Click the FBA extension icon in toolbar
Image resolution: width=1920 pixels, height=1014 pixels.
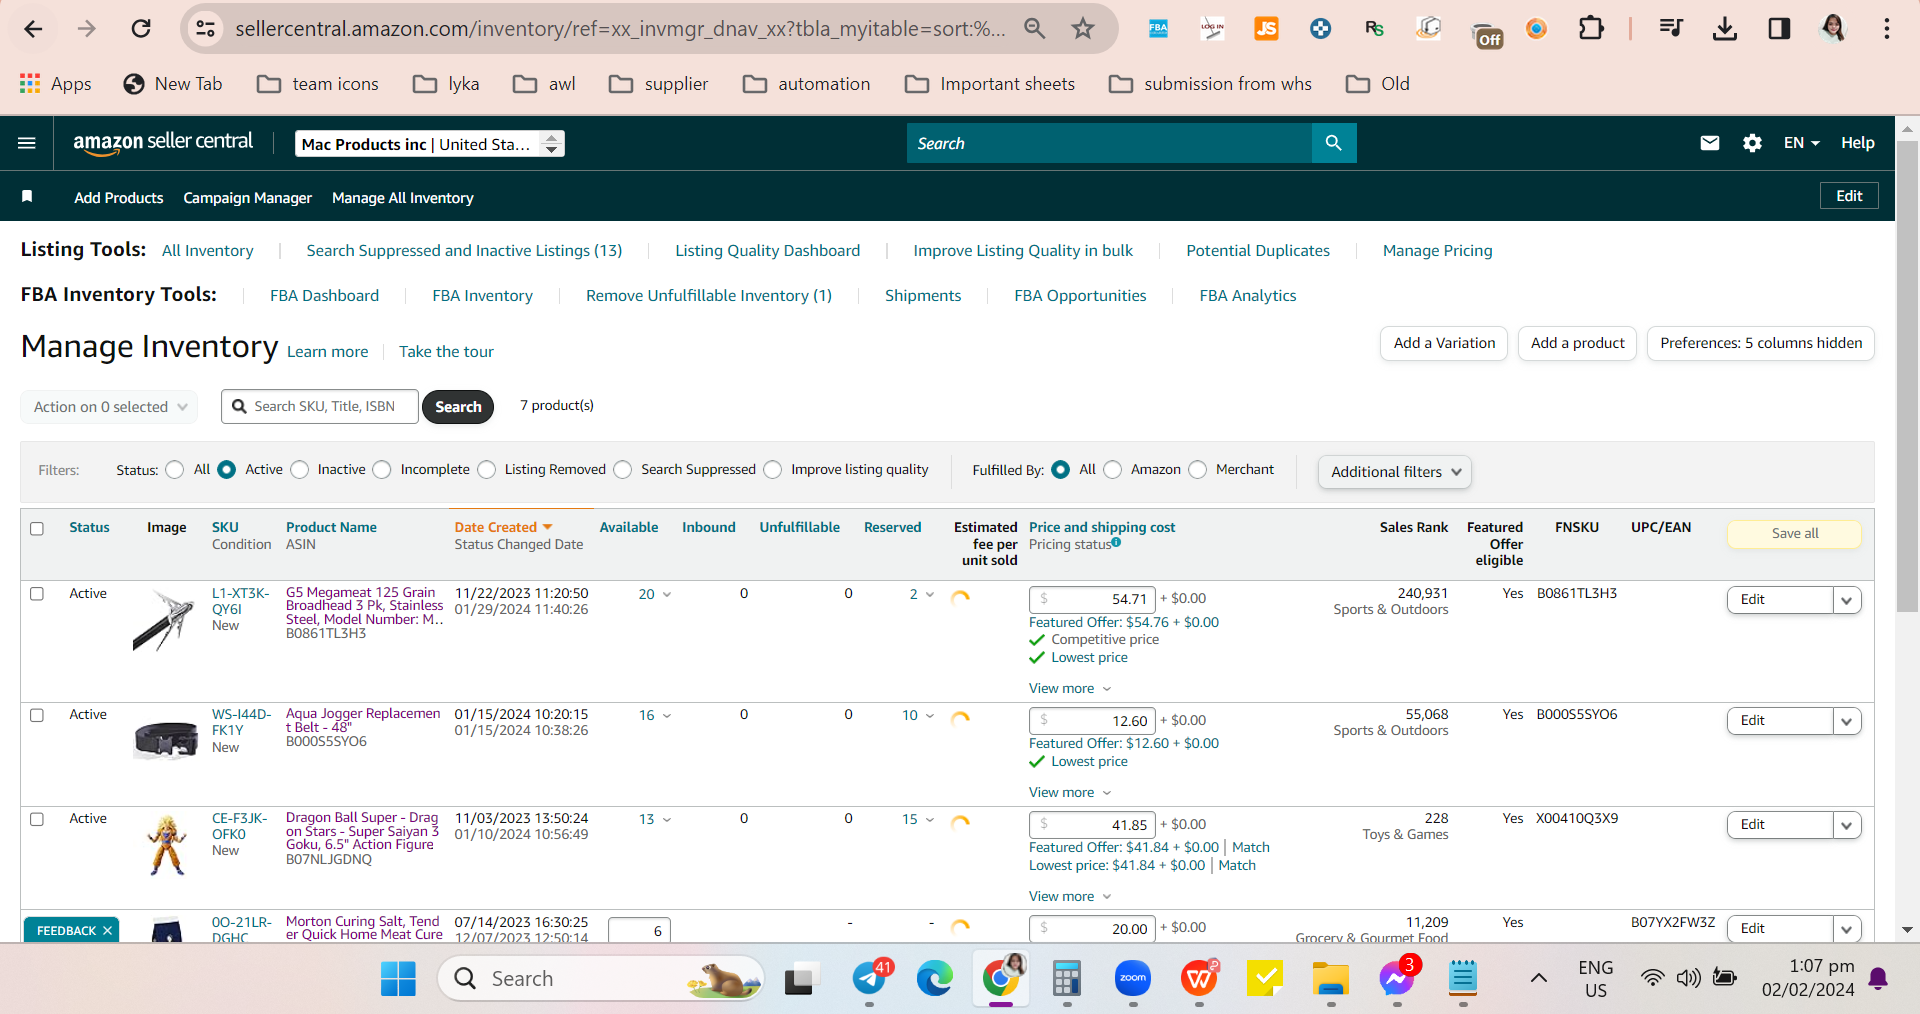[x=1158, y=29]
